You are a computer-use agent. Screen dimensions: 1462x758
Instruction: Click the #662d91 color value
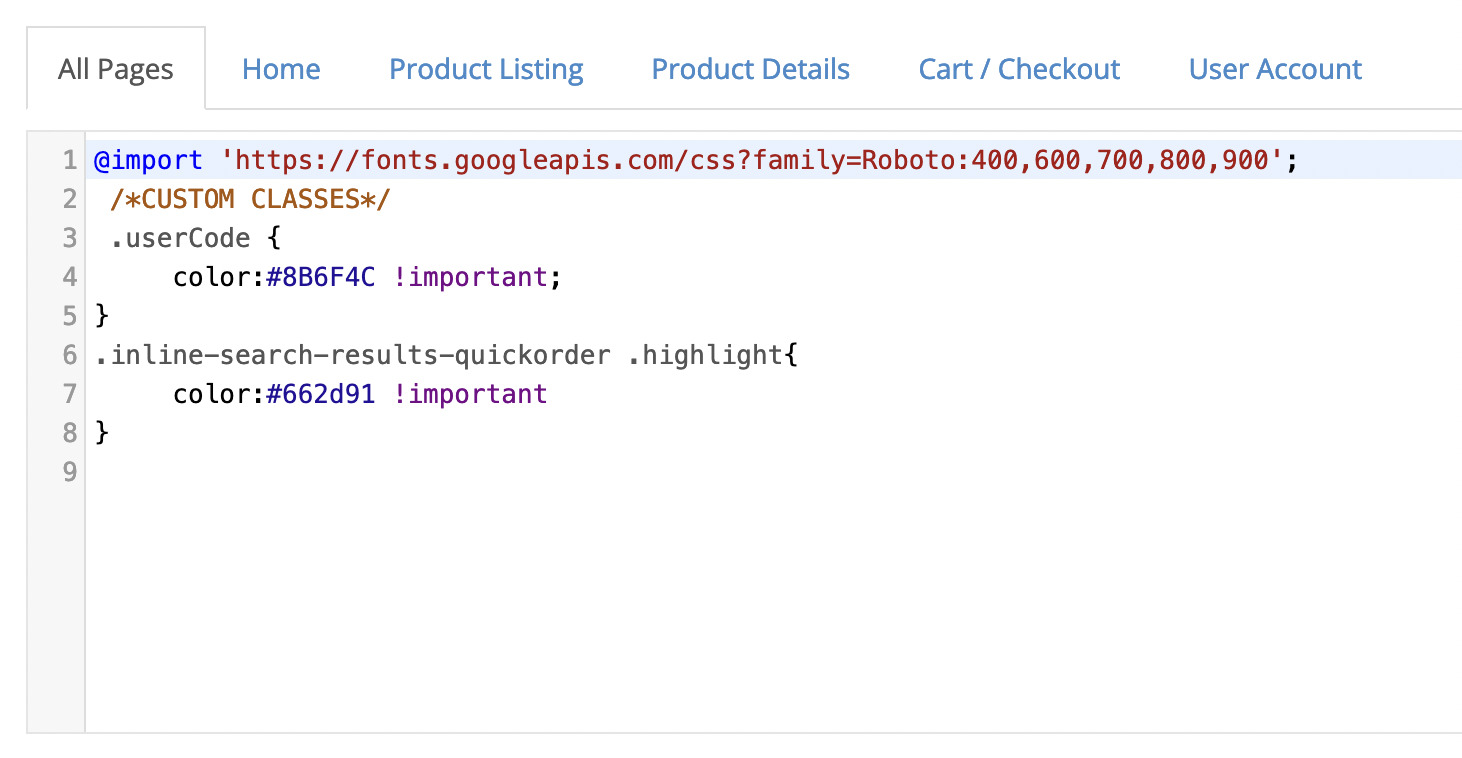[x=320, y=394]
